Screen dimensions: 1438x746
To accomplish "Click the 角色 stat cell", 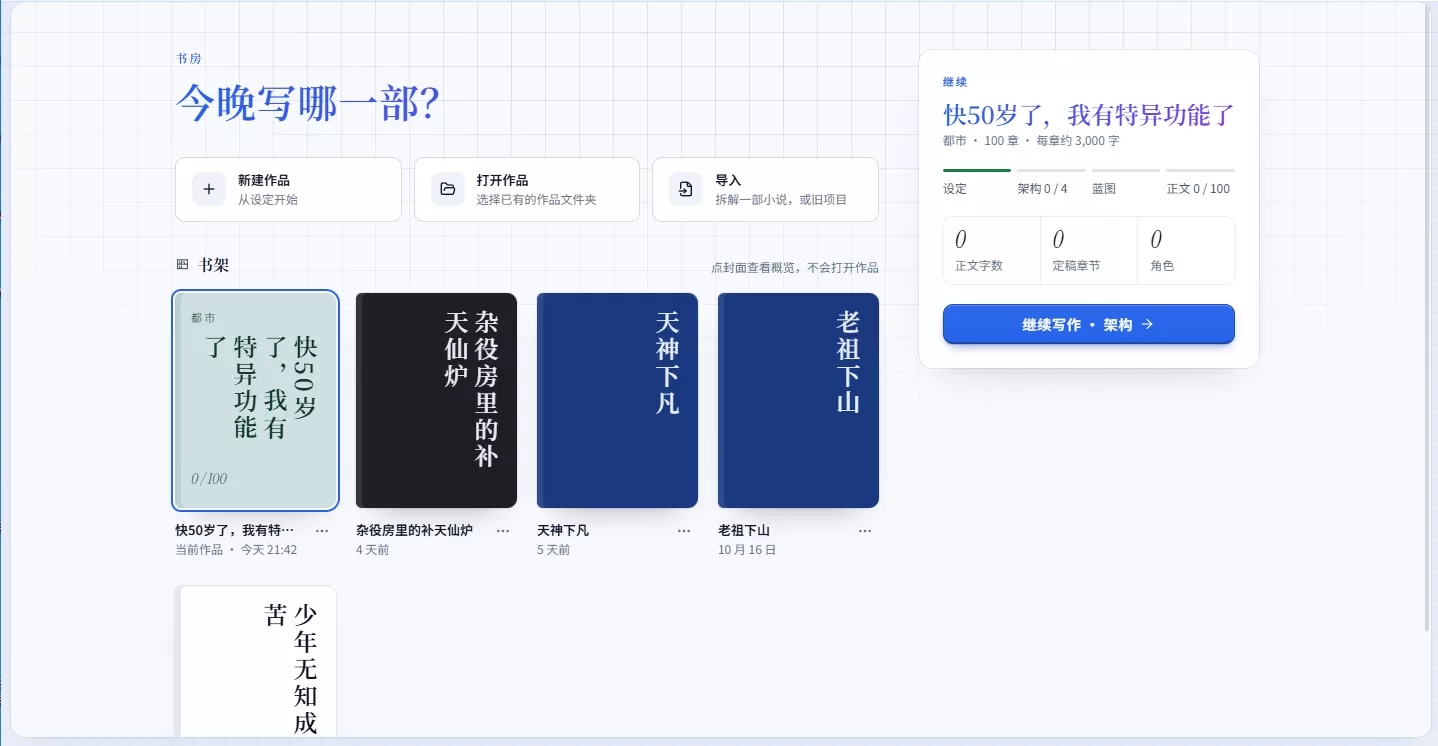I will tap(1186, 251).
